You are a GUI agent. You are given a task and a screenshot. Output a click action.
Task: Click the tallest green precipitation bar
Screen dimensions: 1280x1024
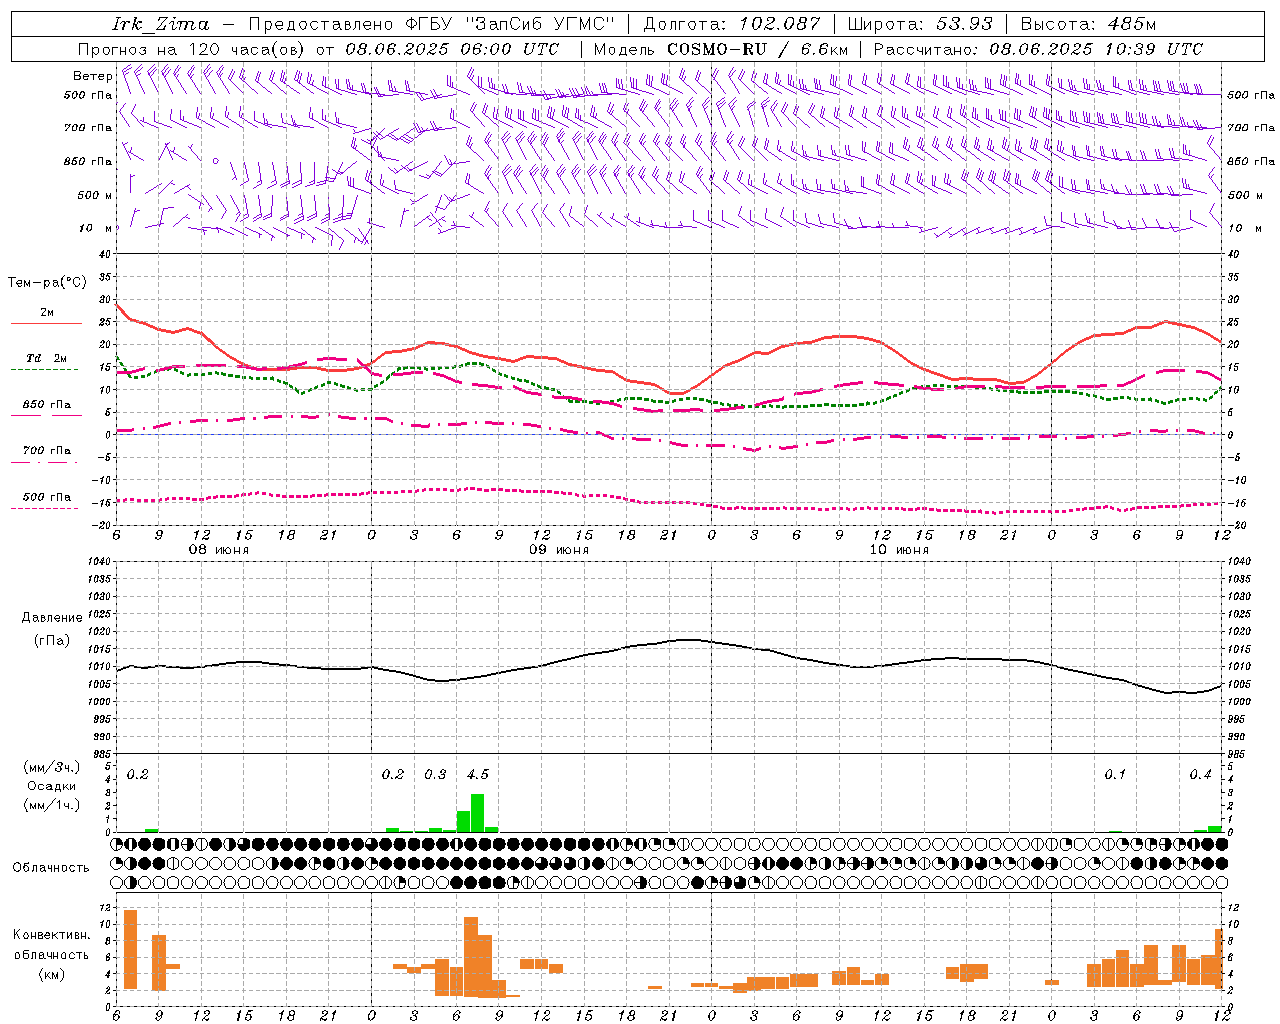coord(478,813)
